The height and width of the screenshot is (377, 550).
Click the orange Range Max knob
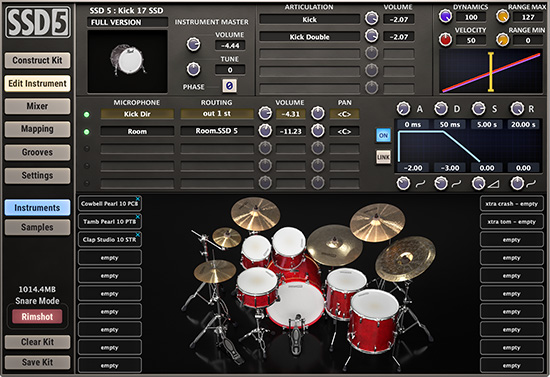[502, 16]
